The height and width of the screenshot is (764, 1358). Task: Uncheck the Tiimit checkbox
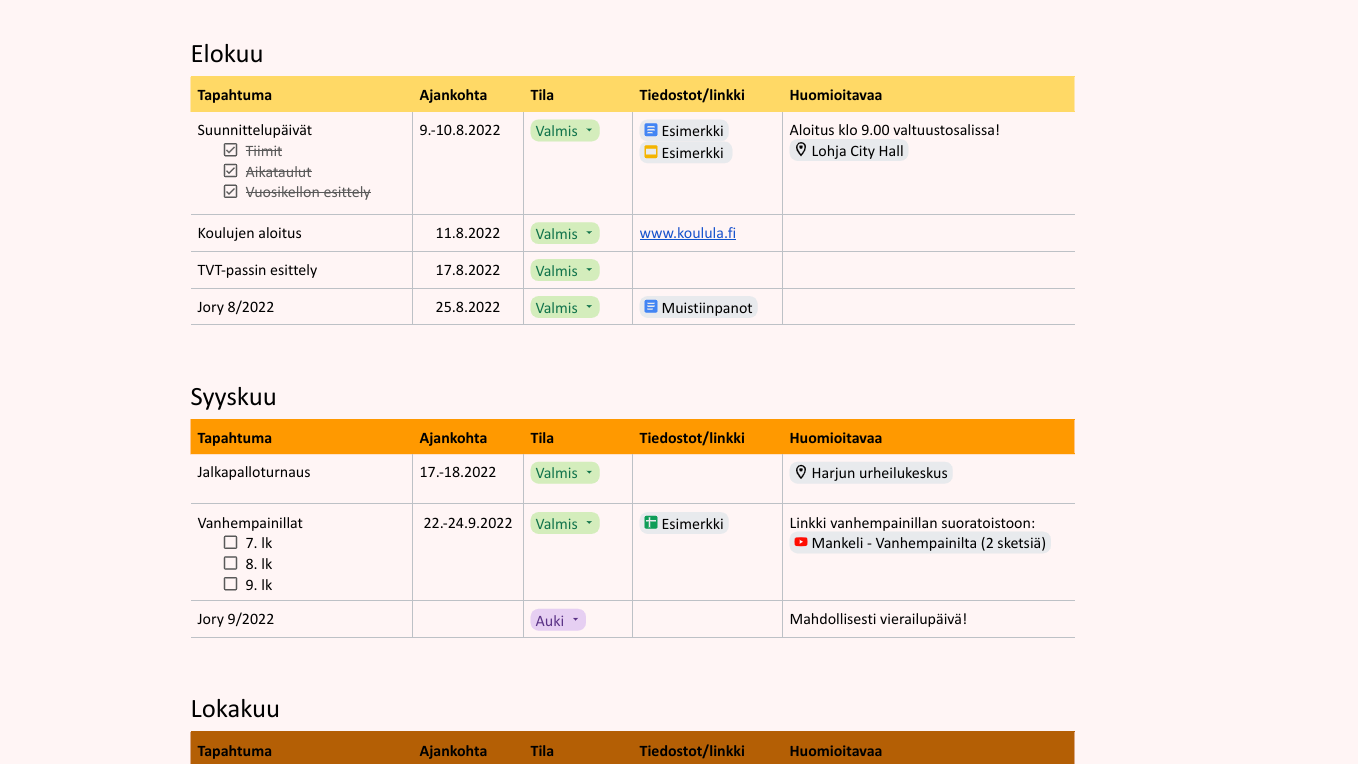(231, 150)
